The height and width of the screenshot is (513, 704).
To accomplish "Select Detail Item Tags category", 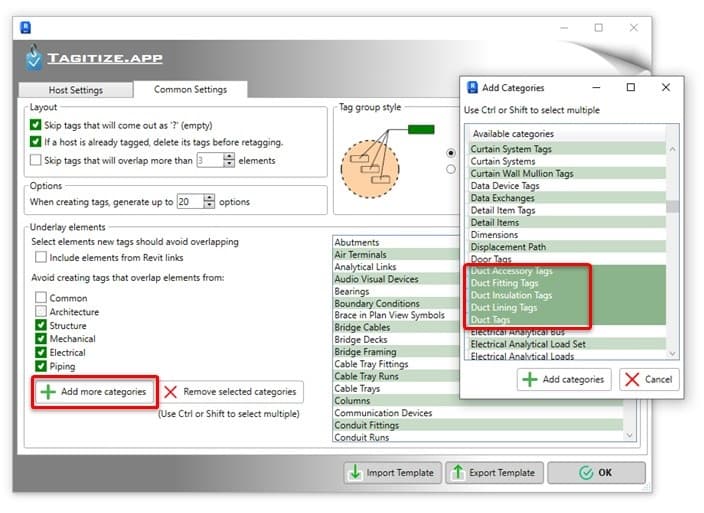I will point(568,210).
